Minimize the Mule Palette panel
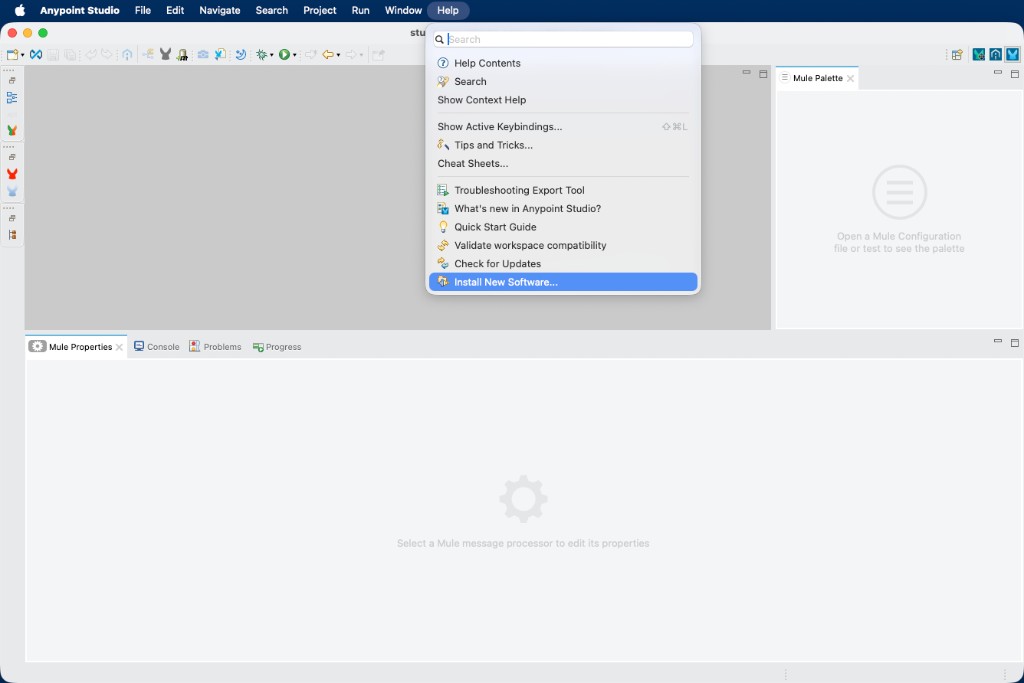Viewport: 1024px width, 683px height. tap(997, 72)
